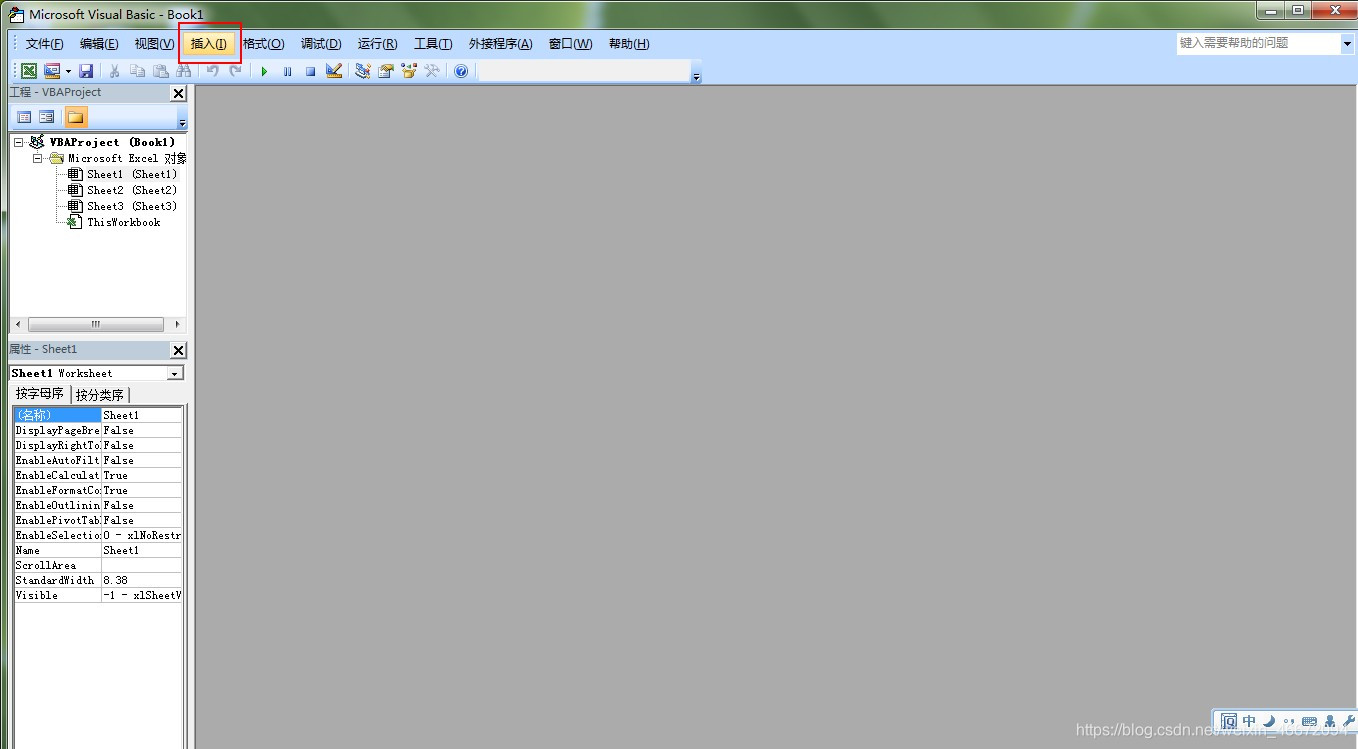Click the EnableCalculation True value
The height and width of the screenshot is (749, 1358).
pyautogui.click(x=142, y=475)
